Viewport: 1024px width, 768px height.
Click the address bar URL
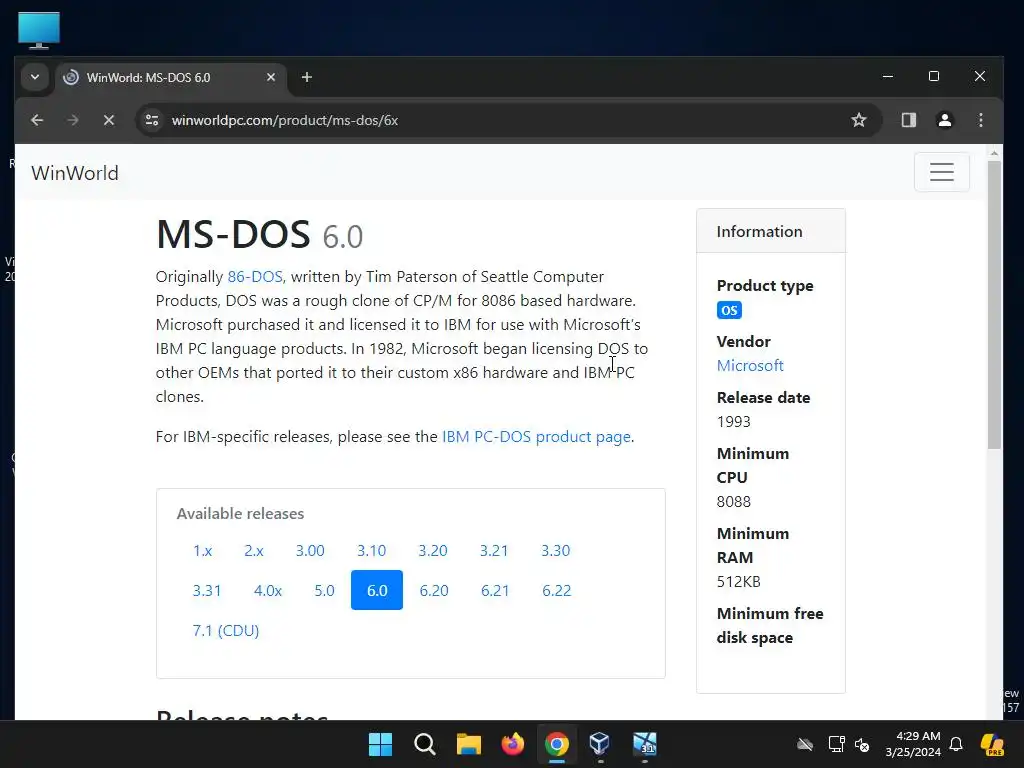coord(285,120)
